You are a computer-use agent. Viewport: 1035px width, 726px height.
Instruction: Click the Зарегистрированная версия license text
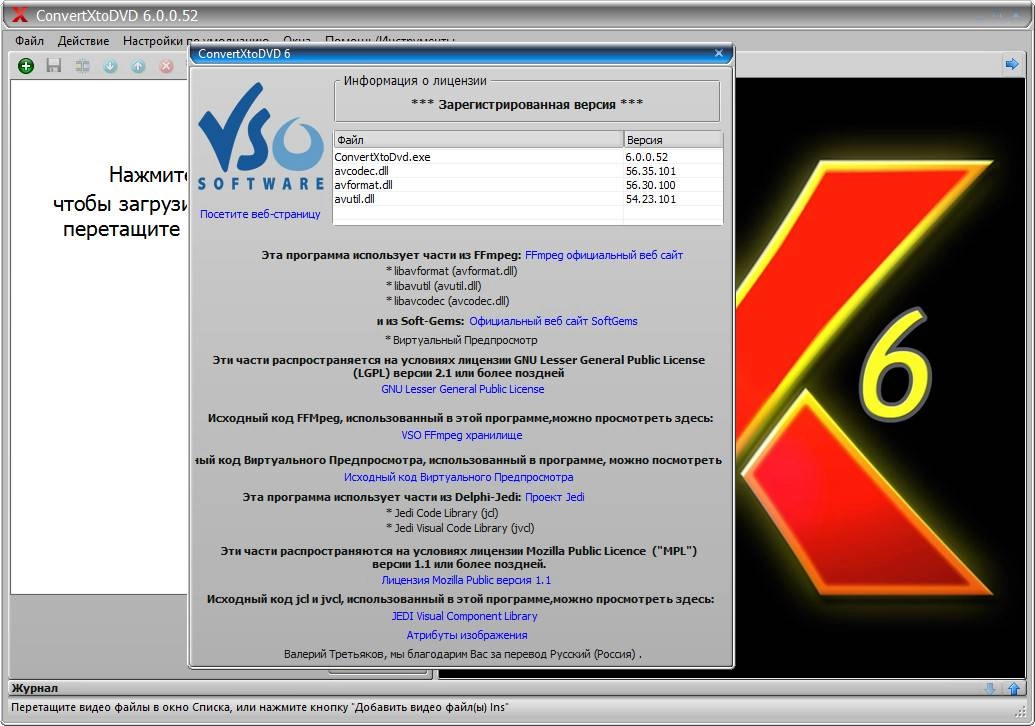tap(527, 104)
